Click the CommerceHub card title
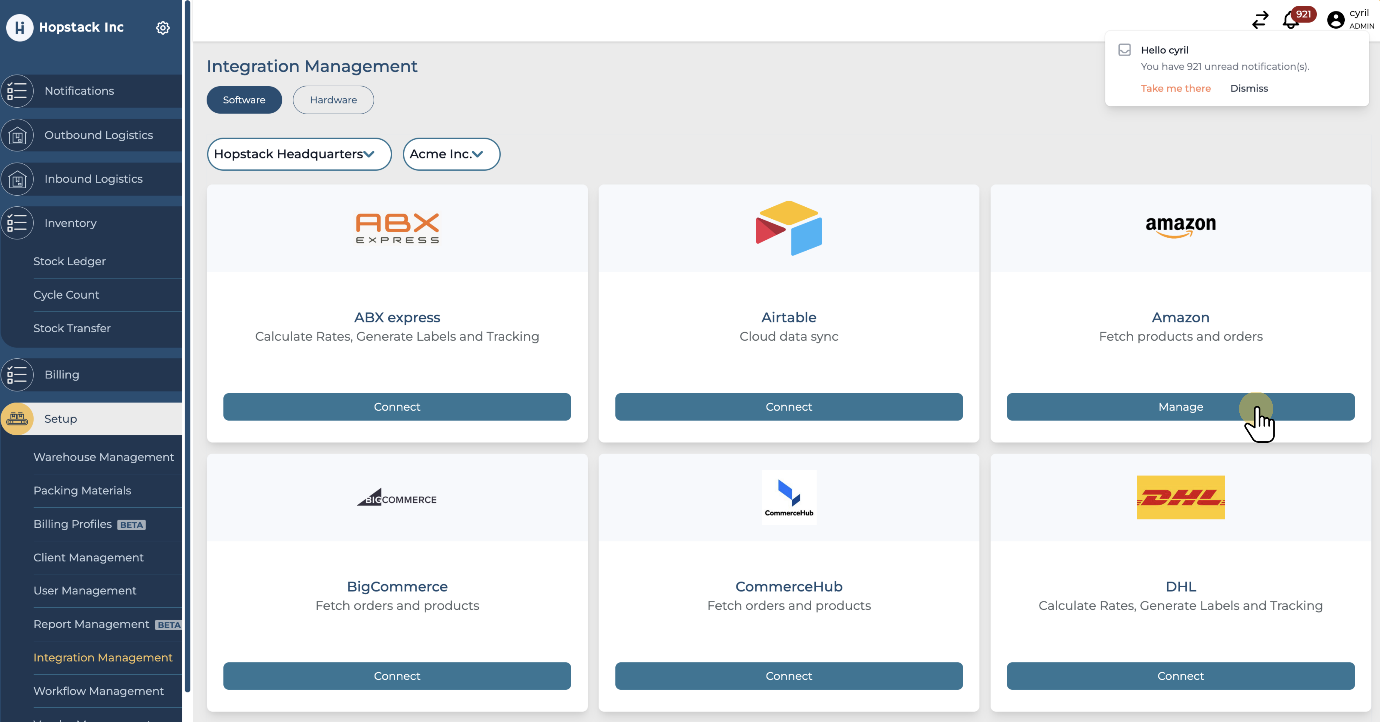The image size is (1380, 722). (789, 587)
